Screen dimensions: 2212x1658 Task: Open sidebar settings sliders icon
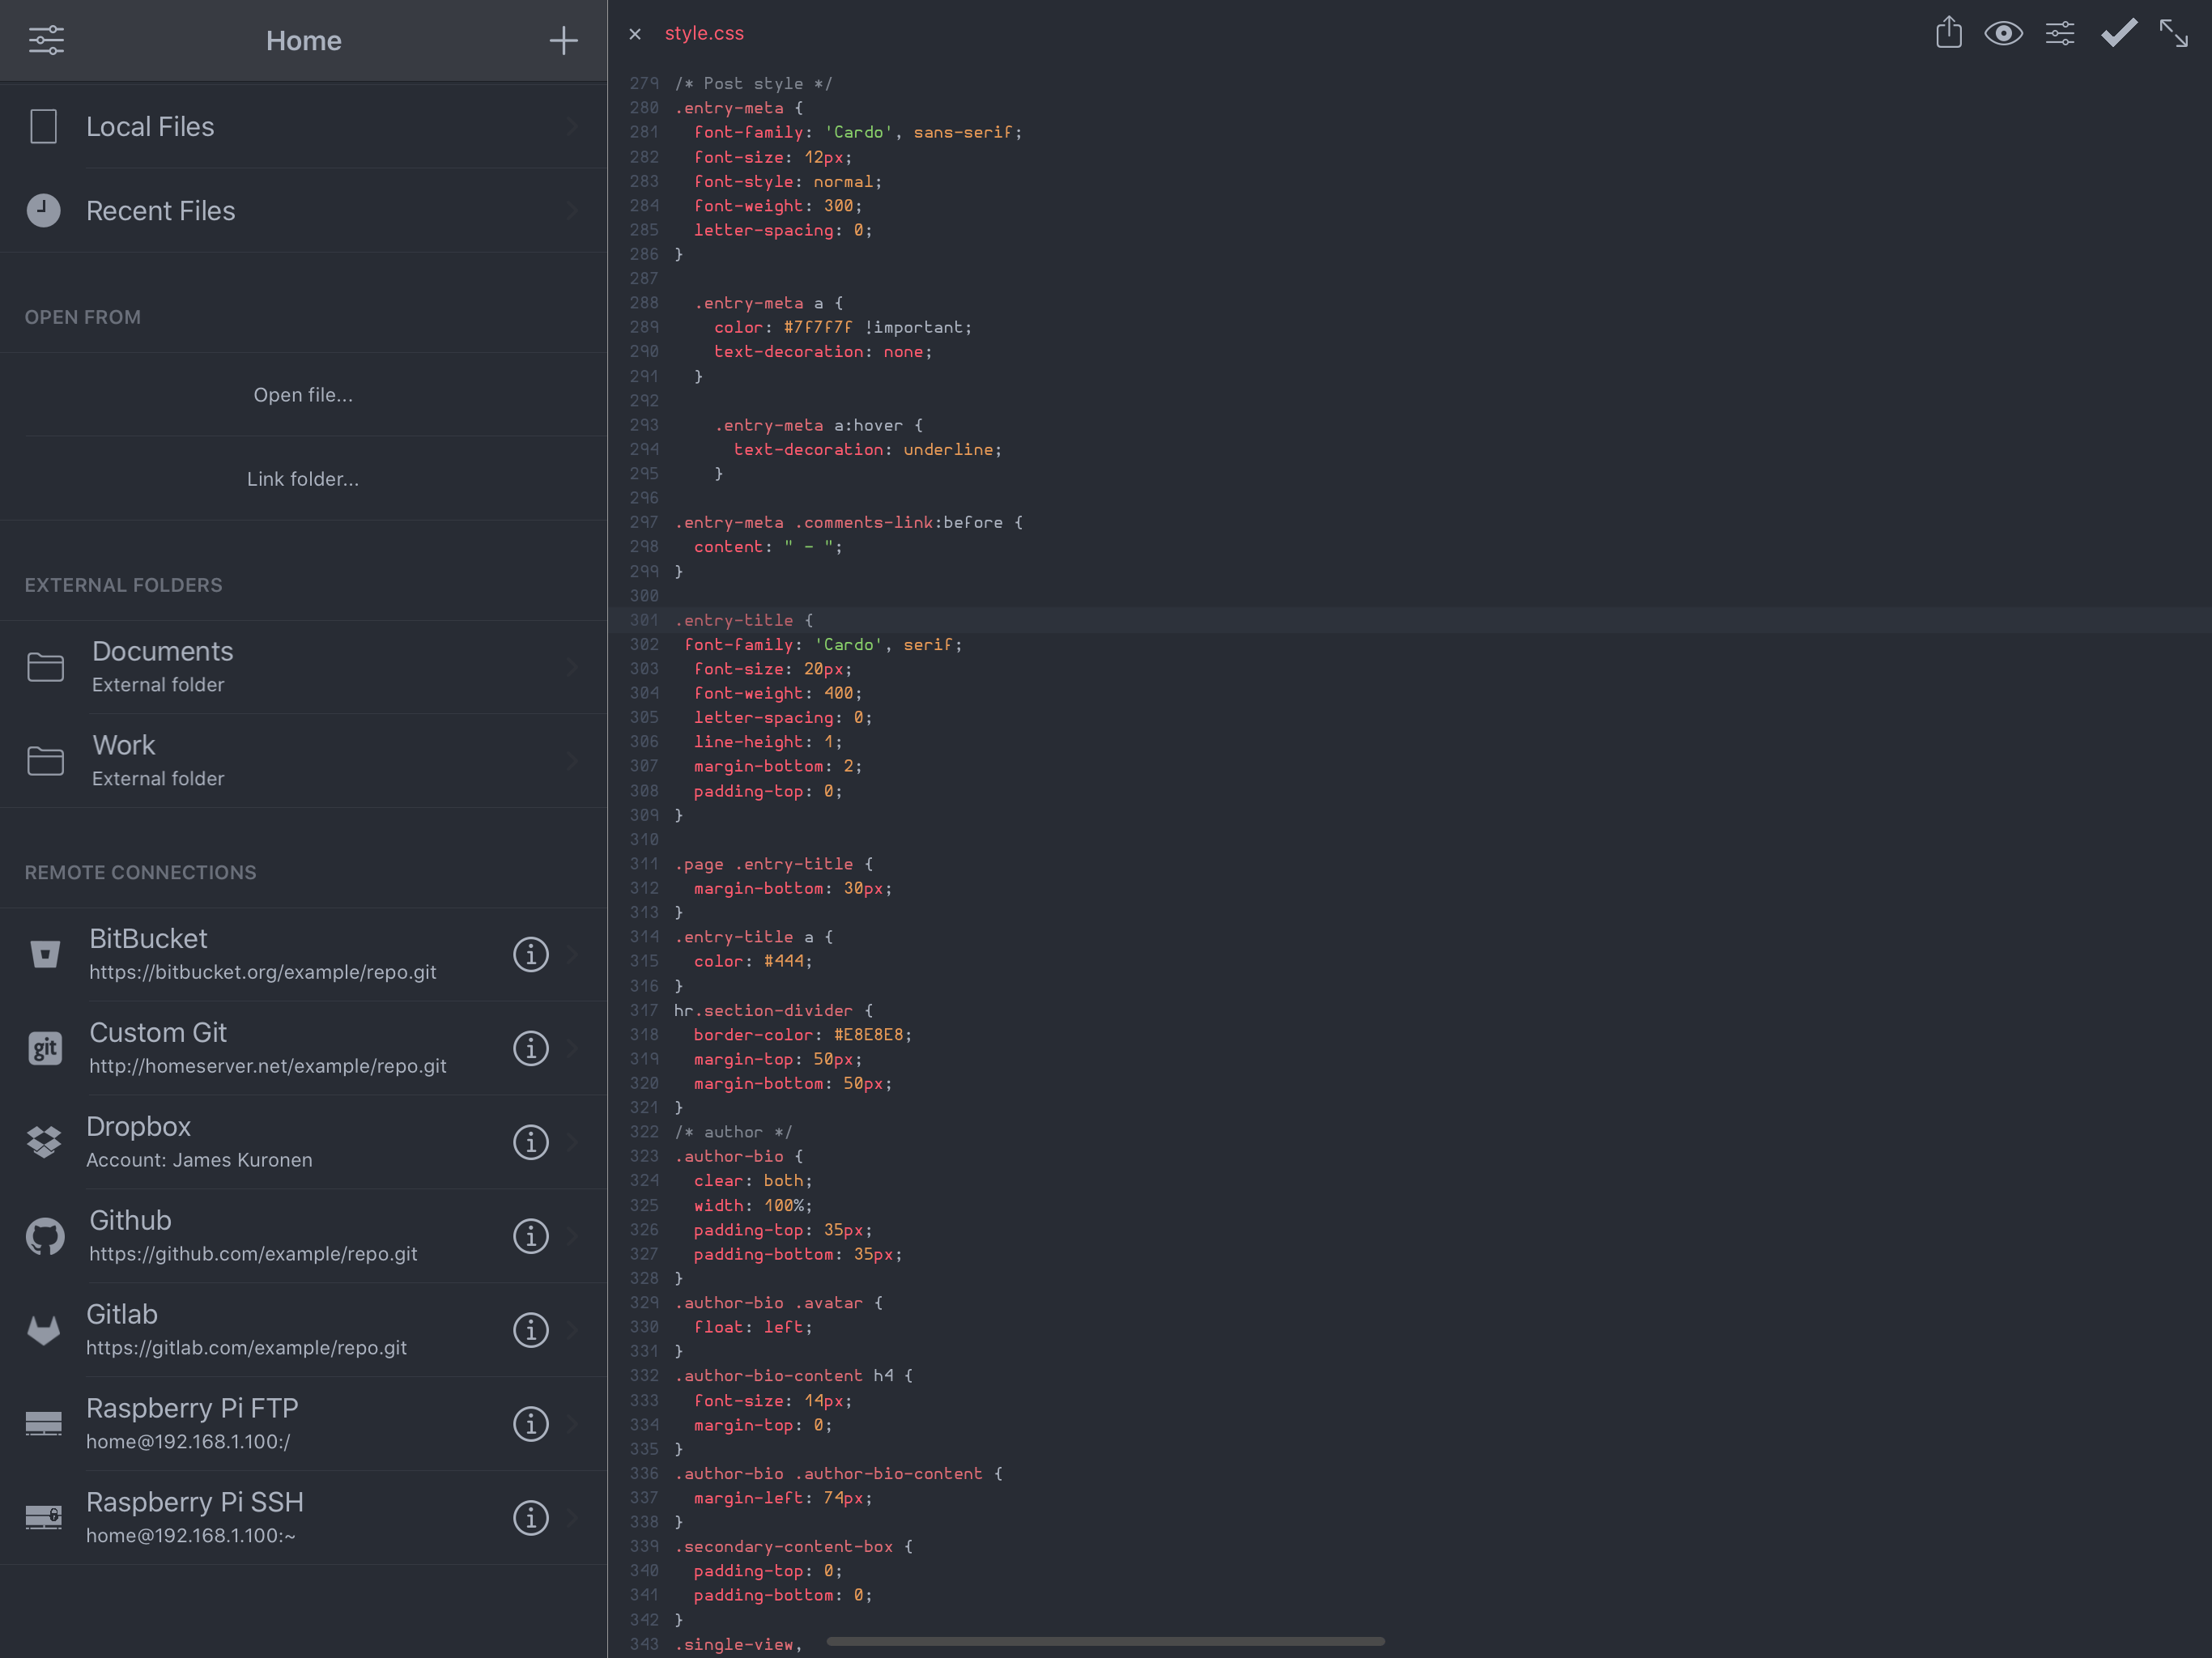click(x=46, y=40)
